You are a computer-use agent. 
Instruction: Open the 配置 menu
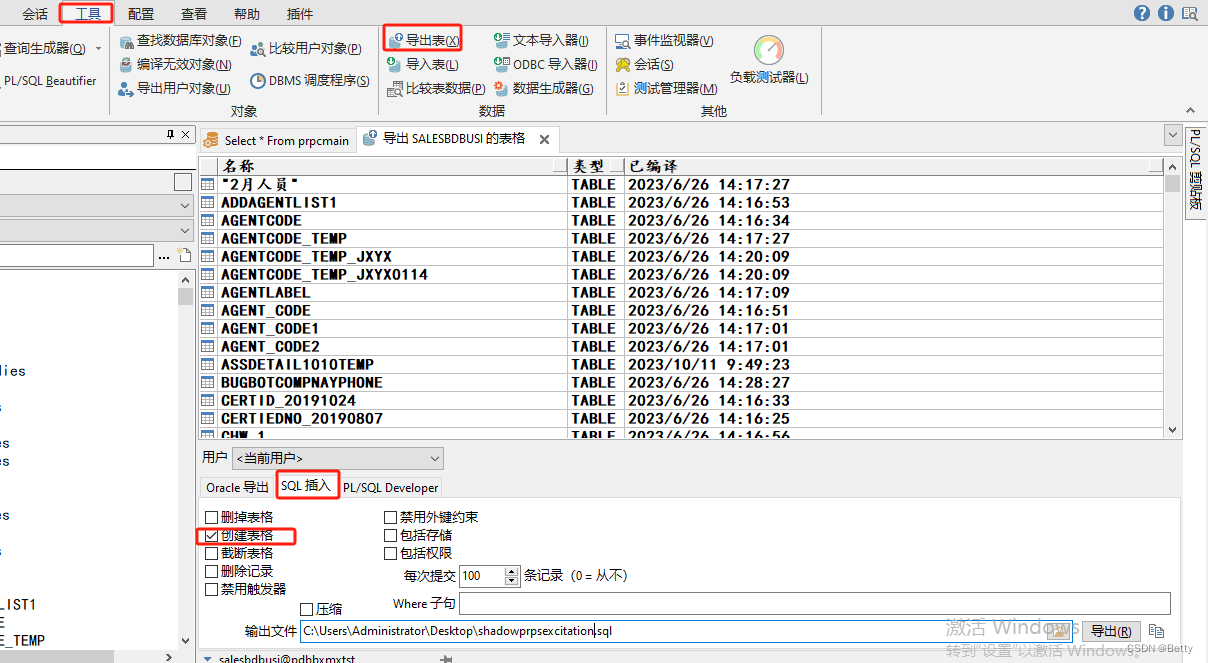click(x=140, y=13)
